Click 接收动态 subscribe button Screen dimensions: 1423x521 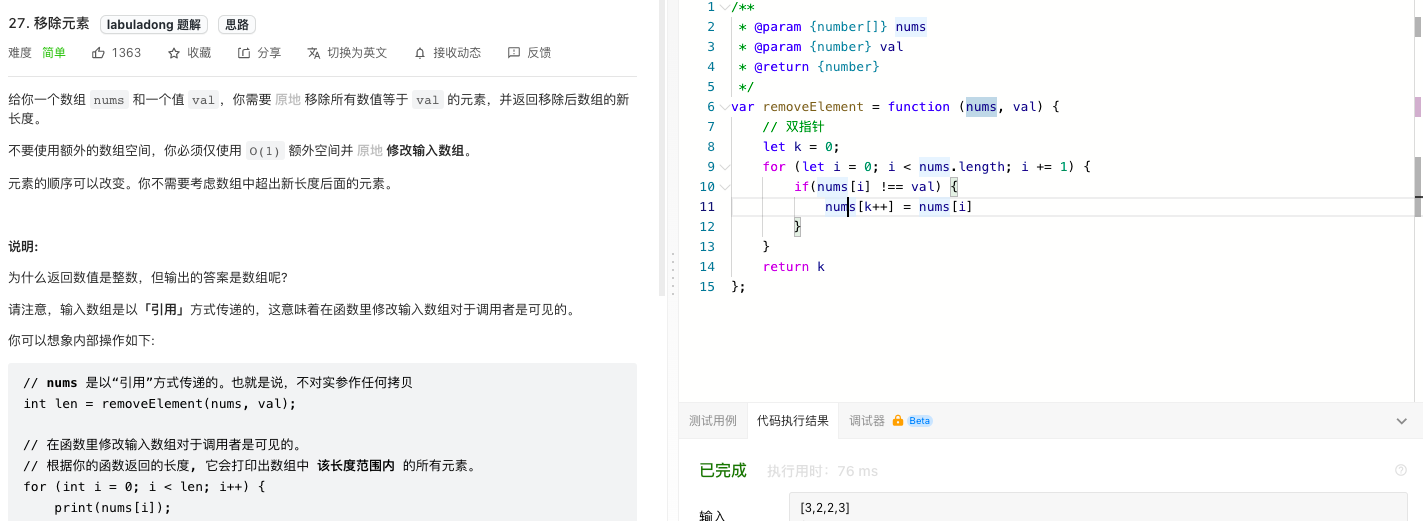click(457, 53)
